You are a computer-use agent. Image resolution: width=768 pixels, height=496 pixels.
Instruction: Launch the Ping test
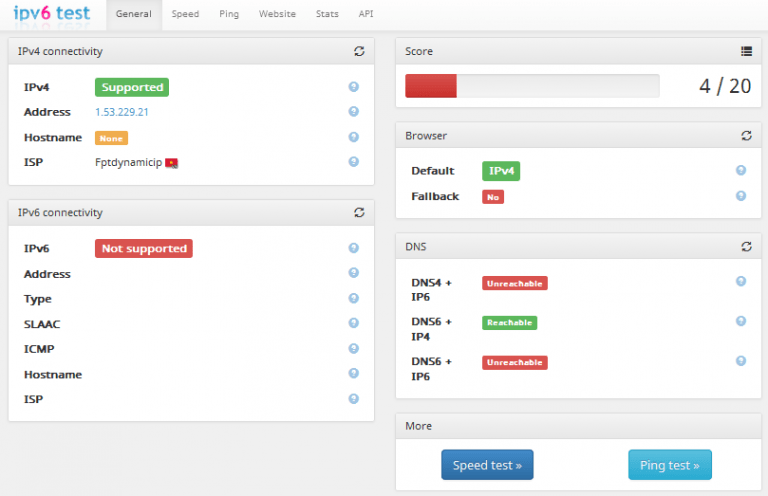click(x=669, y=465)
